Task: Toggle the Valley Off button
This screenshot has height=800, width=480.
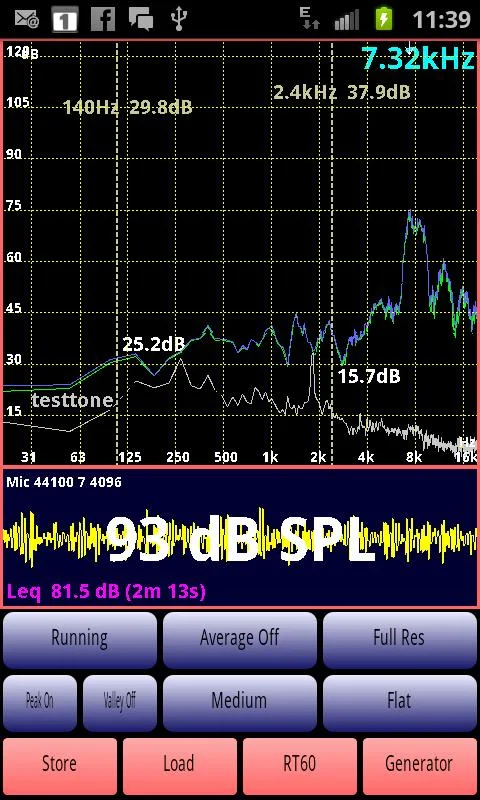Action: pos(120,704)
